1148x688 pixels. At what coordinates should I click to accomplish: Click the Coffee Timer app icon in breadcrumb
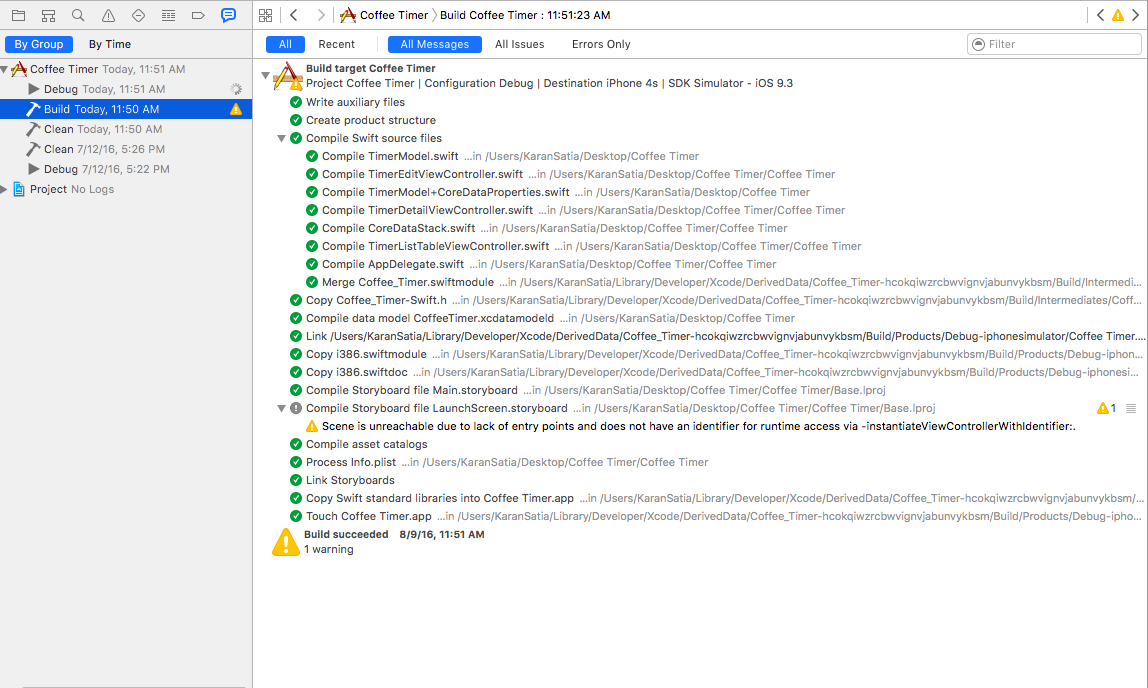click(x=348, y=15)
